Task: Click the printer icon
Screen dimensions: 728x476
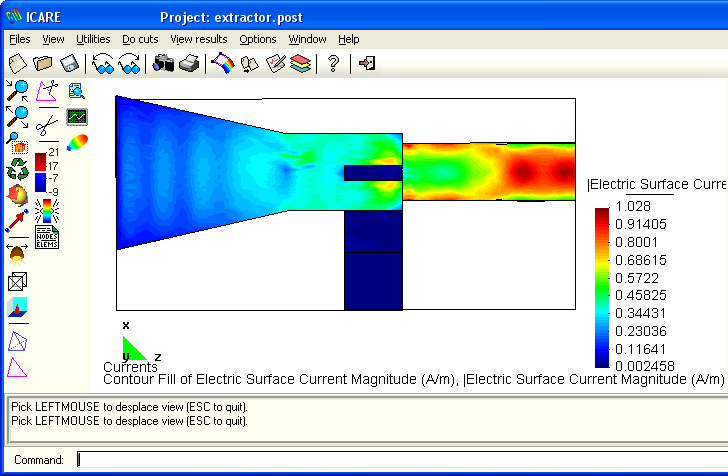Action: pyautogui.click(x=189, y=63)
